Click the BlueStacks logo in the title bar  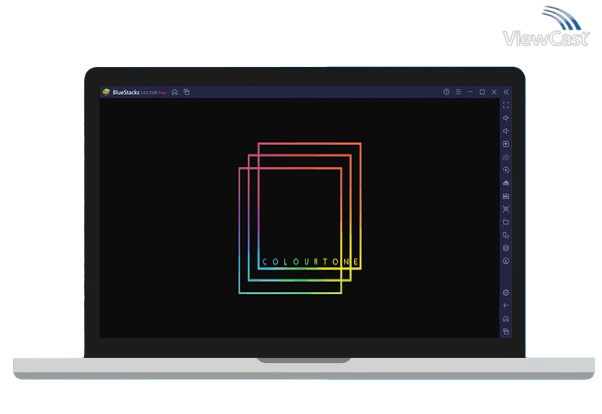[106, 92]
